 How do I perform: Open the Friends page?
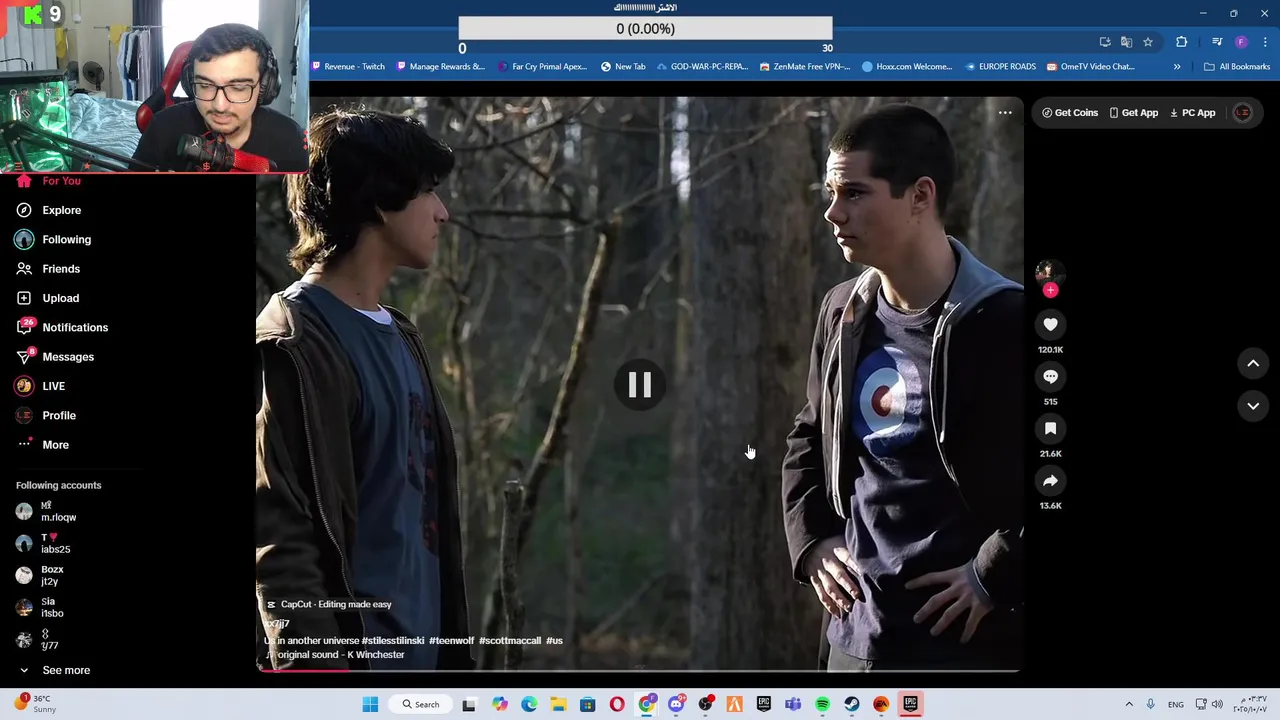pyautogui.click(x=48, y=269)
